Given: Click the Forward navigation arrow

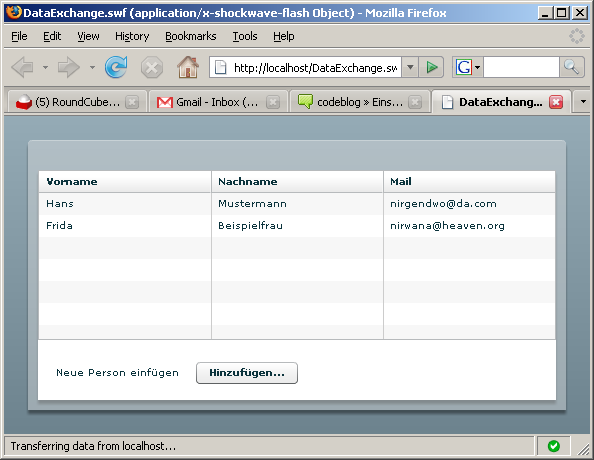Looking at the screenshot, I should pos(69,67).
